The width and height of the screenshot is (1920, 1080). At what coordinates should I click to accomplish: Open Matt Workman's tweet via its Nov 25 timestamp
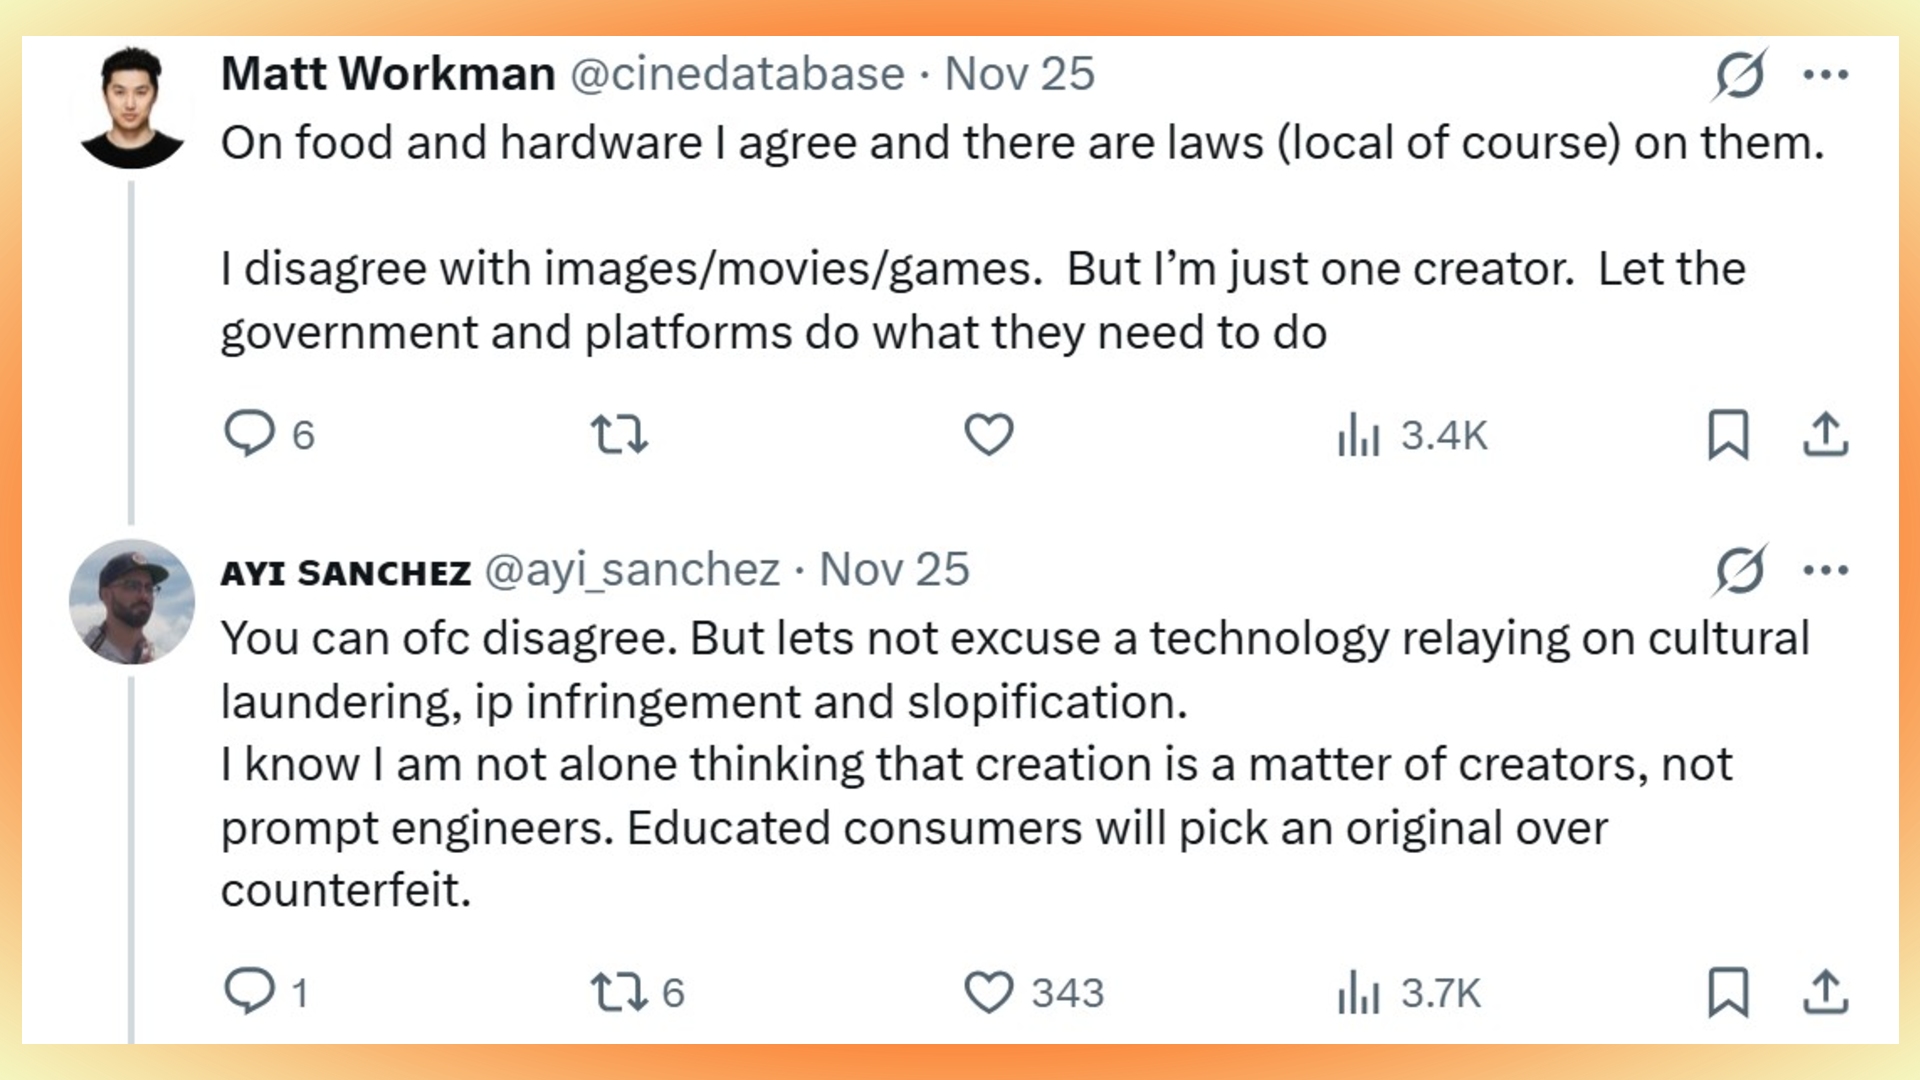coord(1020,73)
